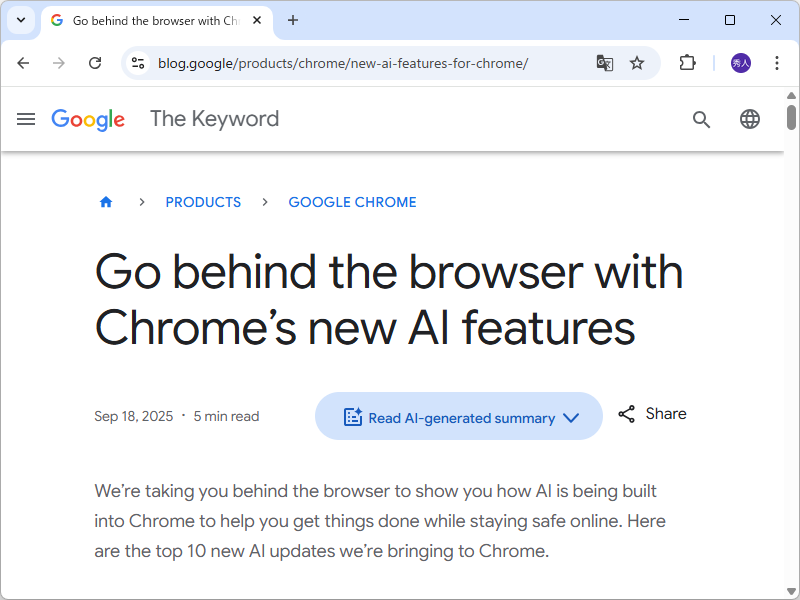800x600 pixels.
Task: Click the URL in the address bar
Action: pos(342,63)
